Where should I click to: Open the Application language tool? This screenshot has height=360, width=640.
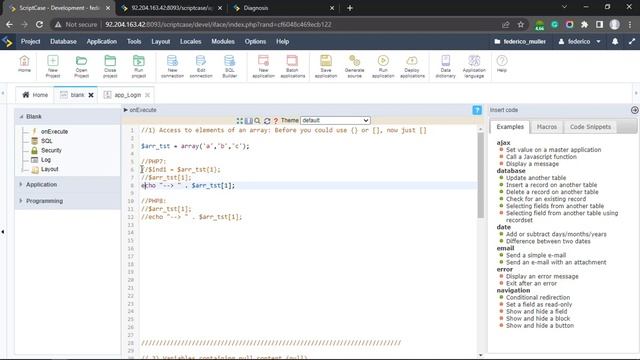[474, 67]
